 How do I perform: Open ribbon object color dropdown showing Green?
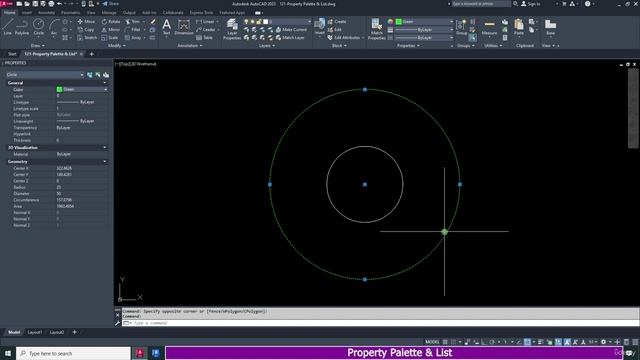[x=424, y=22]
